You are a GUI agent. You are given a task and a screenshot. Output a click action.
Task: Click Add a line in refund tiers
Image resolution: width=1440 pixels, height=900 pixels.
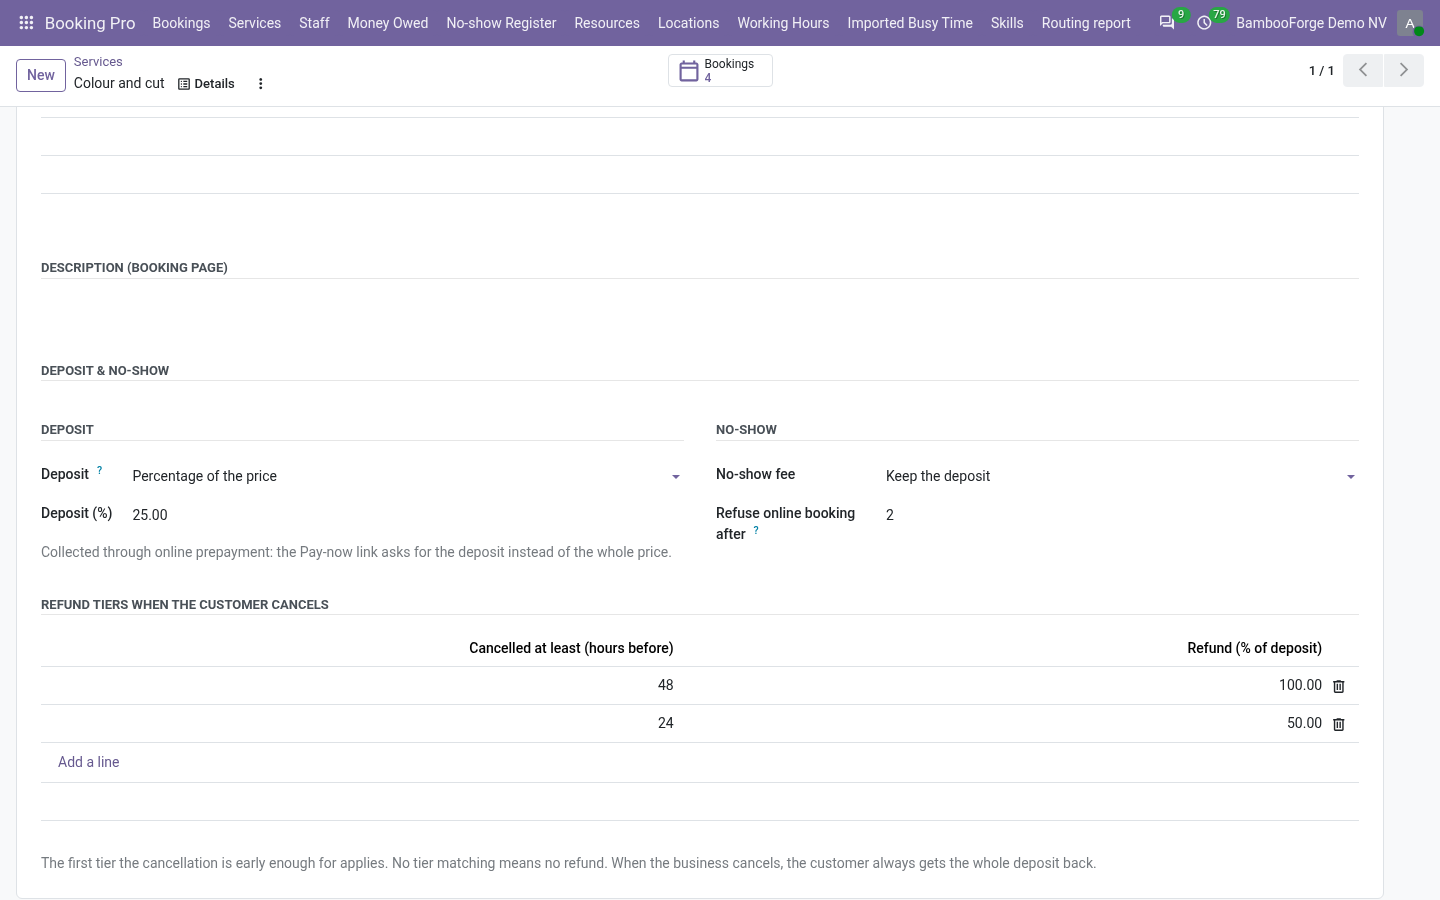point(89,762)
